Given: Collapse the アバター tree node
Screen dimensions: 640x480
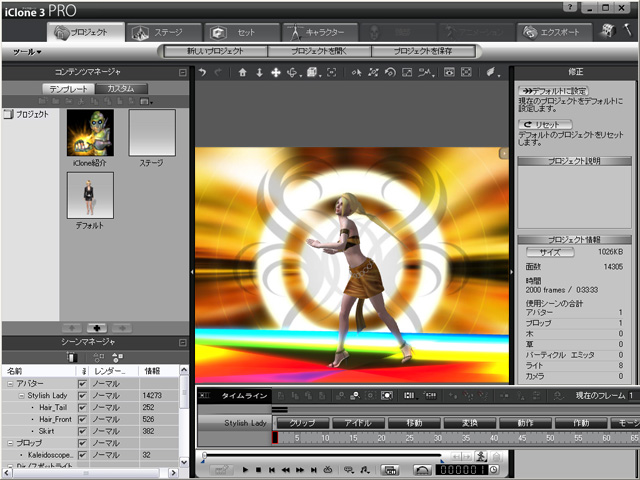Looking at the screenshot, I should (x=10, y=384).
